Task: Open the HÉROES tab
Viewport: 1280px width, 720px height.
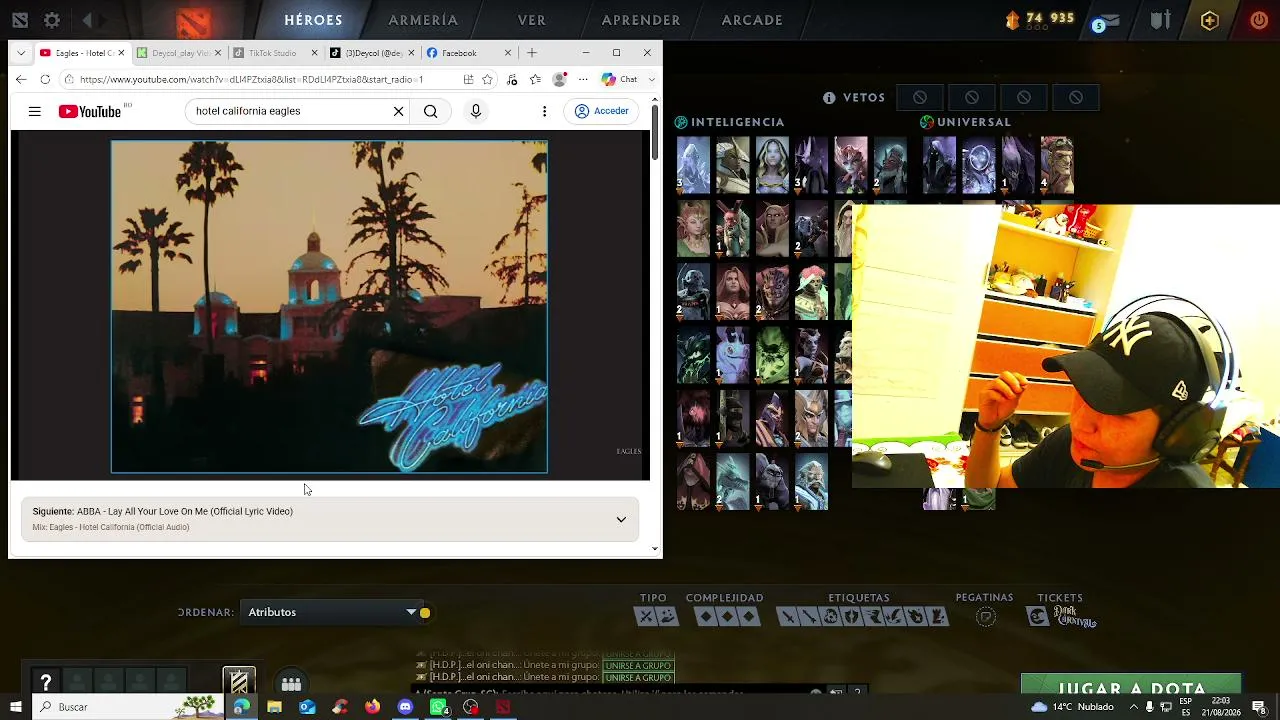Action: click(x=313, y=20)
